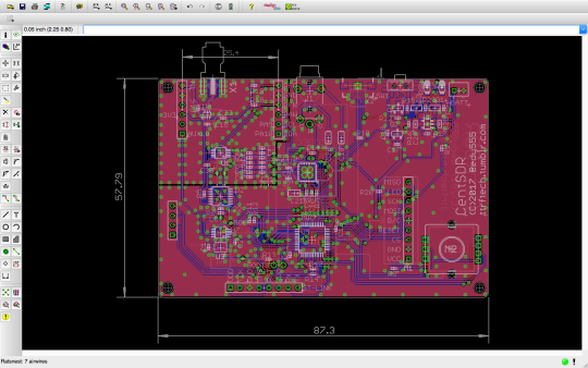The height and width of the screenshot is (368, 588).
Task: Select the Delete (X) tool
Action: [6, 113]
